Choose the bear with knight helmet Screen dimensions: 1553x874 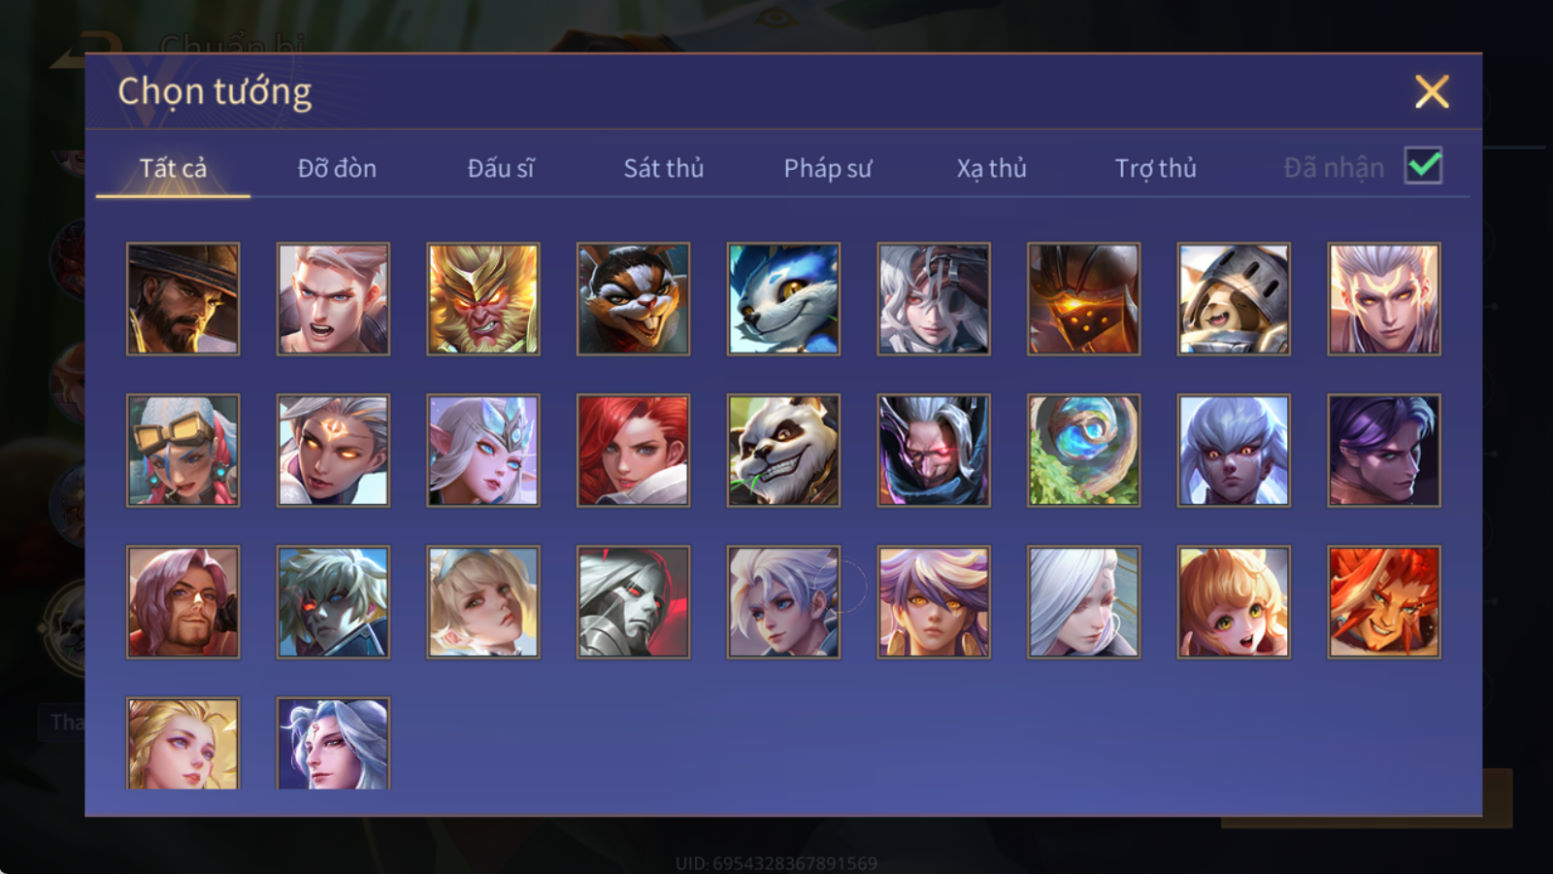(x=1234, y=299)
